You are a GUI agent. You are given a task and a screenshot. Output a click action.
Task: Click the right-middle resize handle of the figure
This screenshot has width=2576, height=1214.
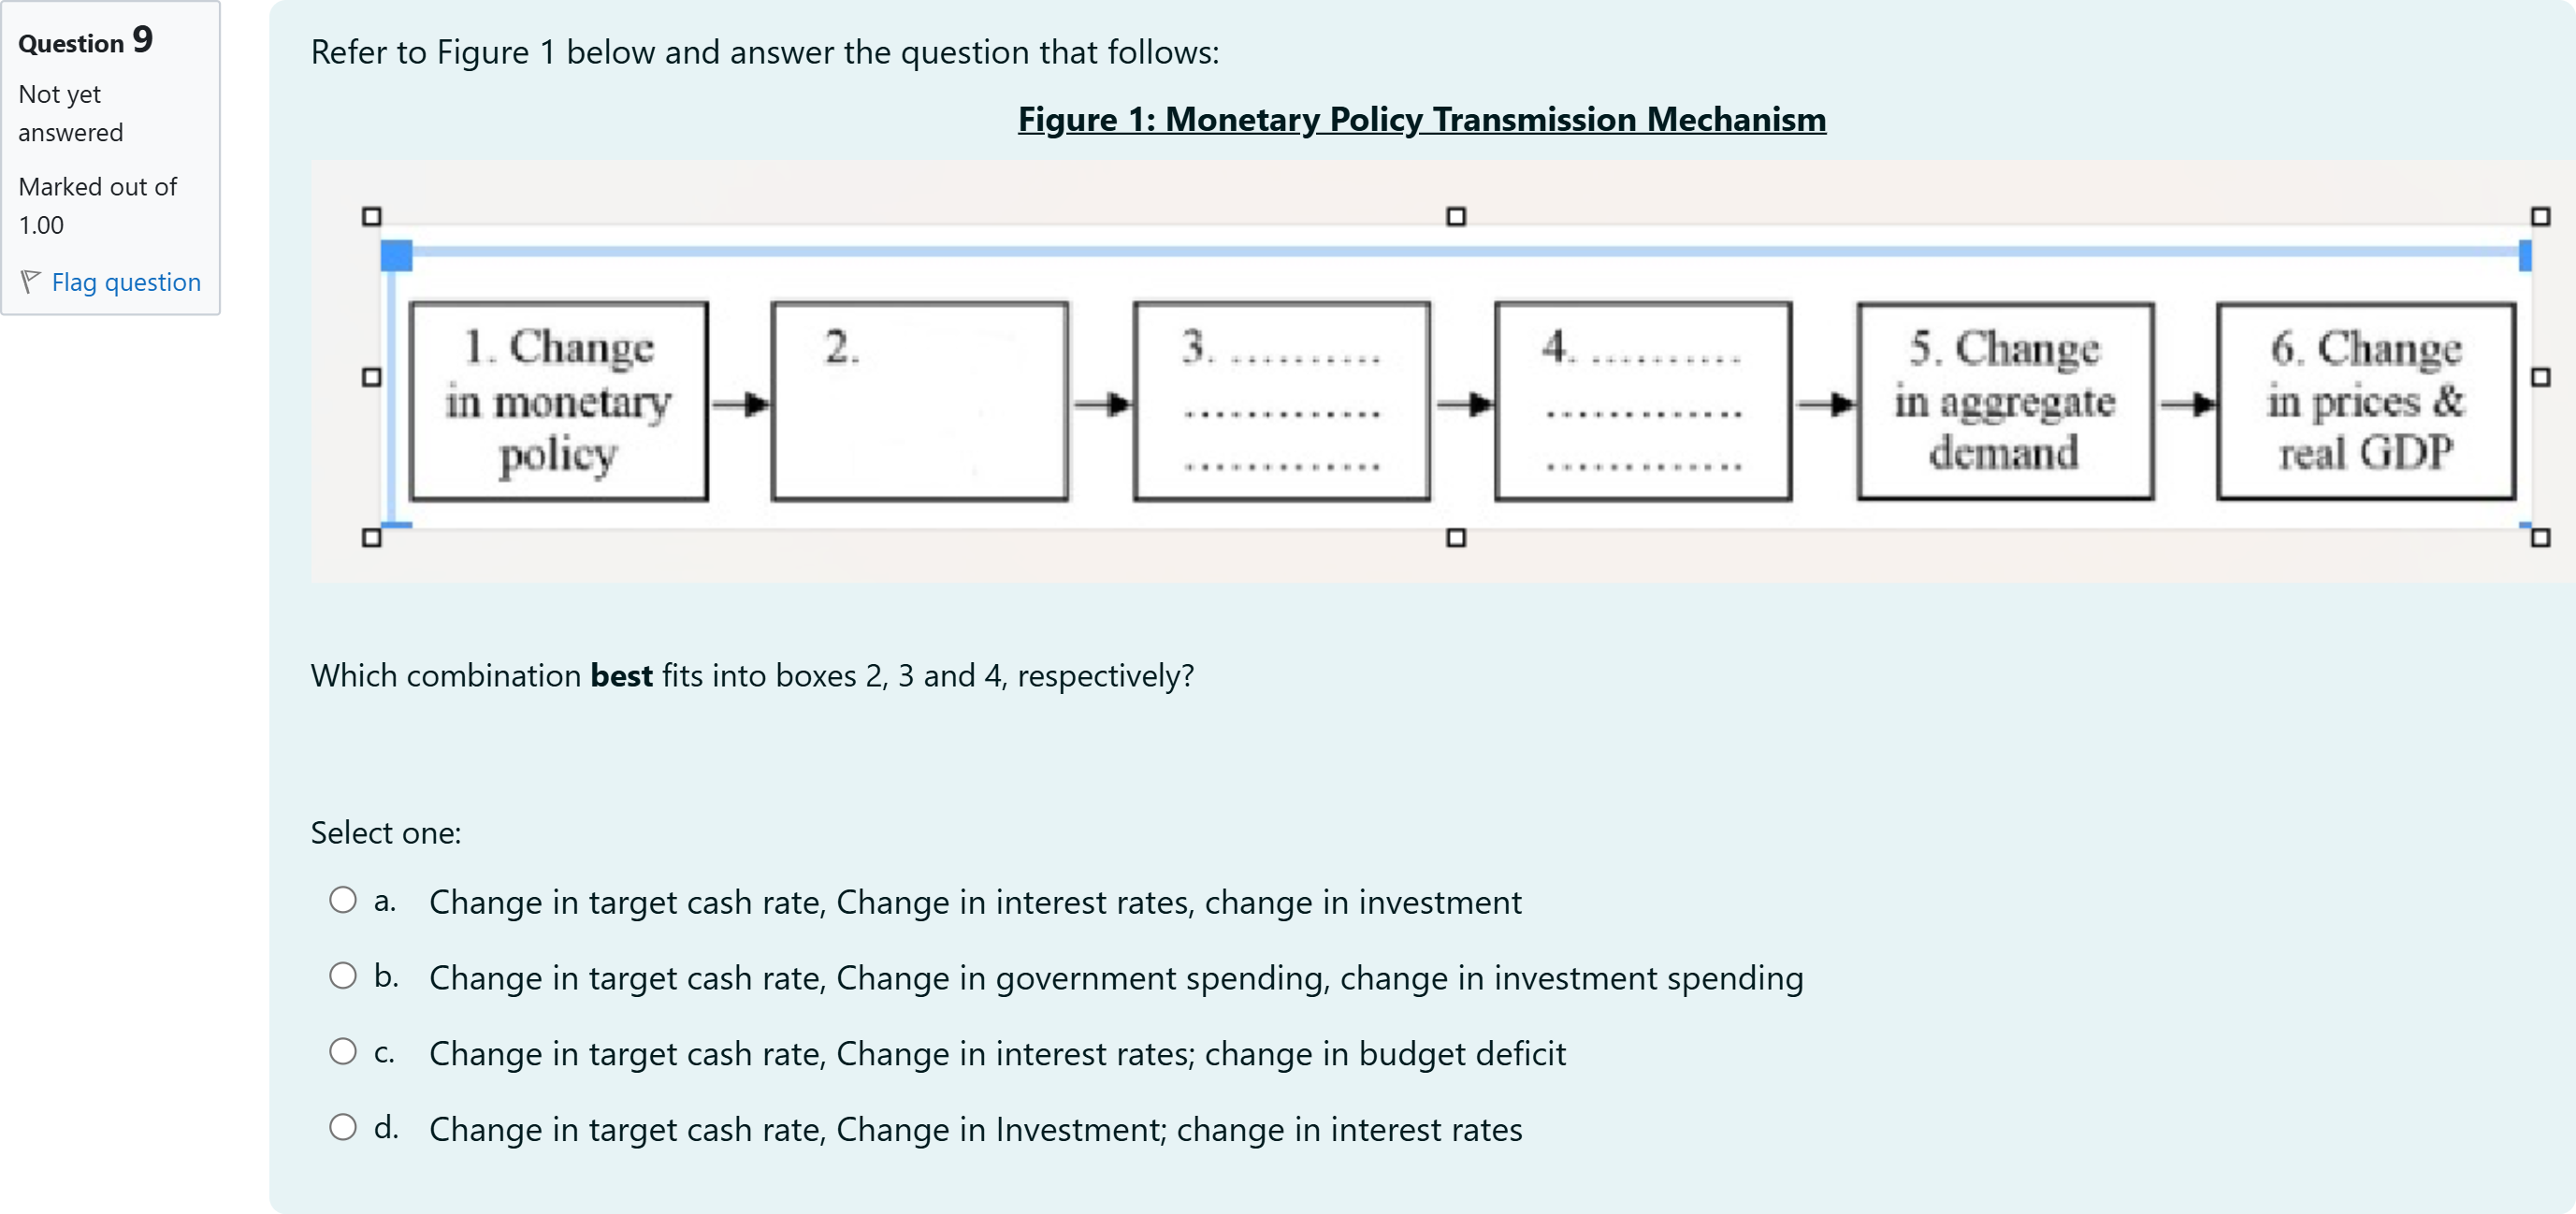pyautogui.click(x=2540, y=377)
